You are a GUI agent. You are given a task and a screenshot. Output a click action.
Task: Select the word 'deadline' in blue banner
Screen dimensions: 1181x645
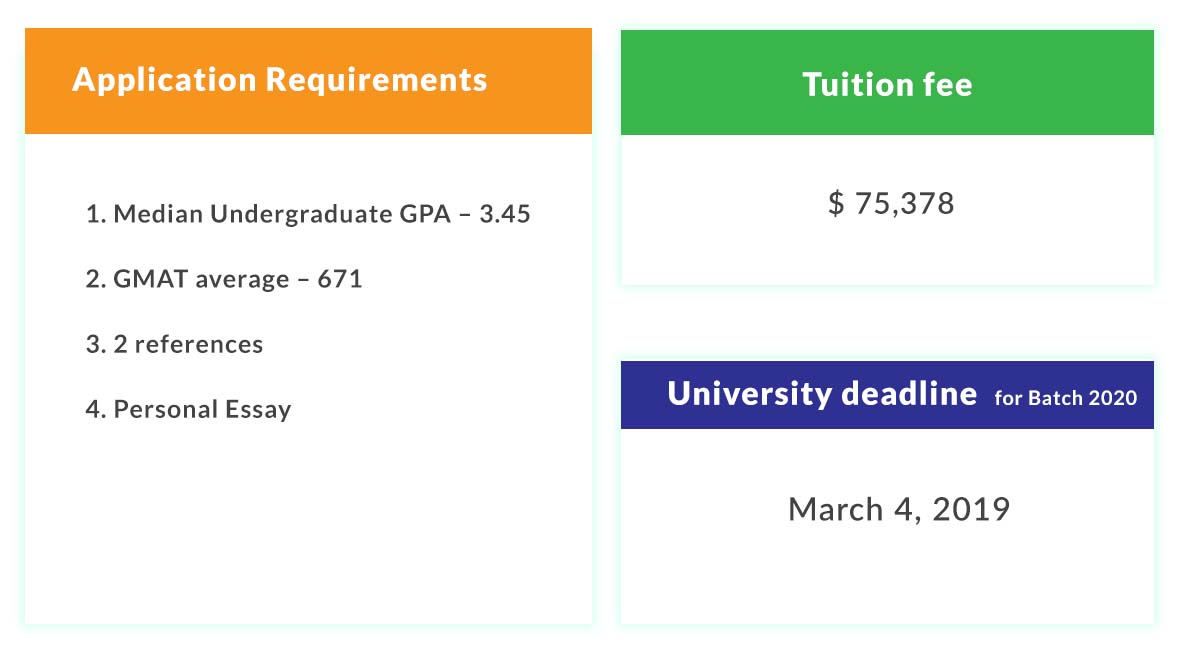(x=908, y=393)
